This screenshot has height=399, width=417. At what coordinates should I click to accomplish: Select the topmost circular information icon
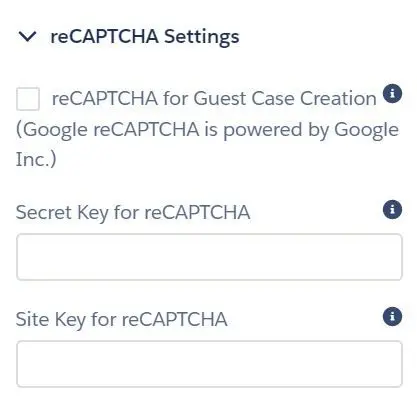tap(392, 94)
